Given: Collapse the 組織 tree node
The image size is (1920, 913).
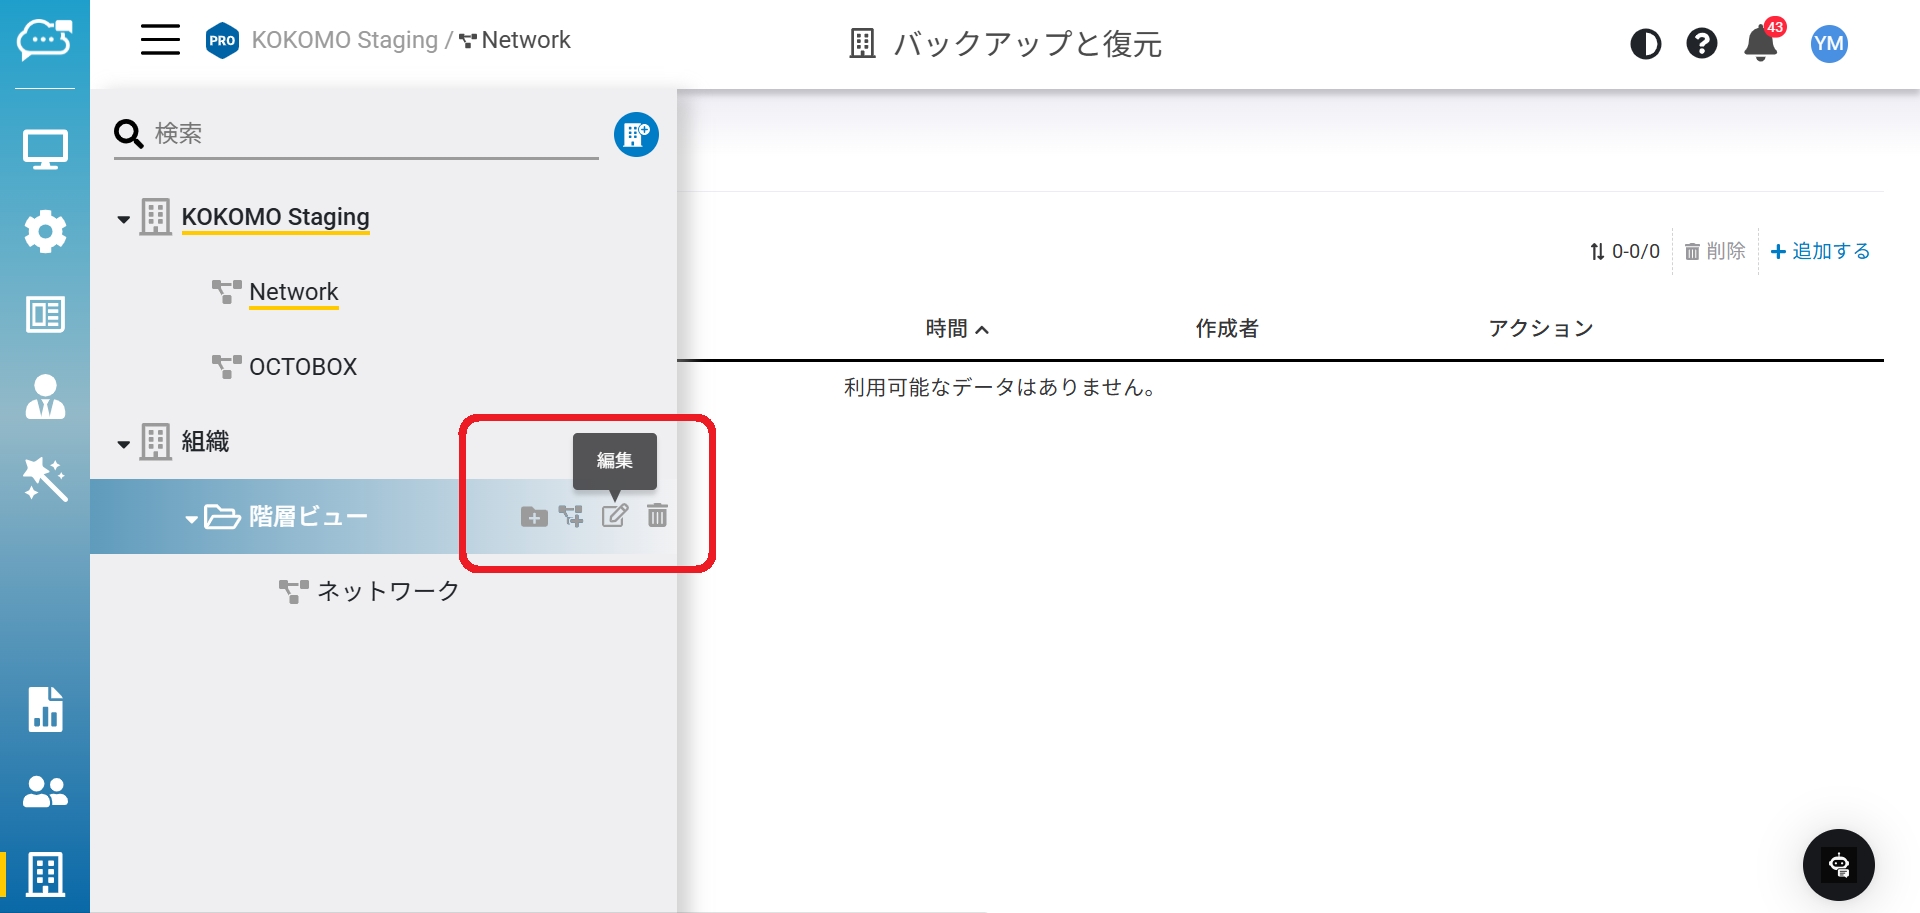Looking at the screenshot, I should pos(124,443).
